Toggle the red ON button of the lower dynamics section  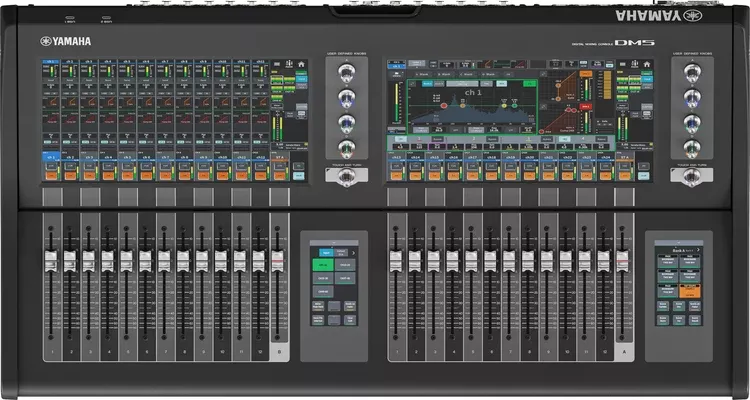tap(586, 106)
